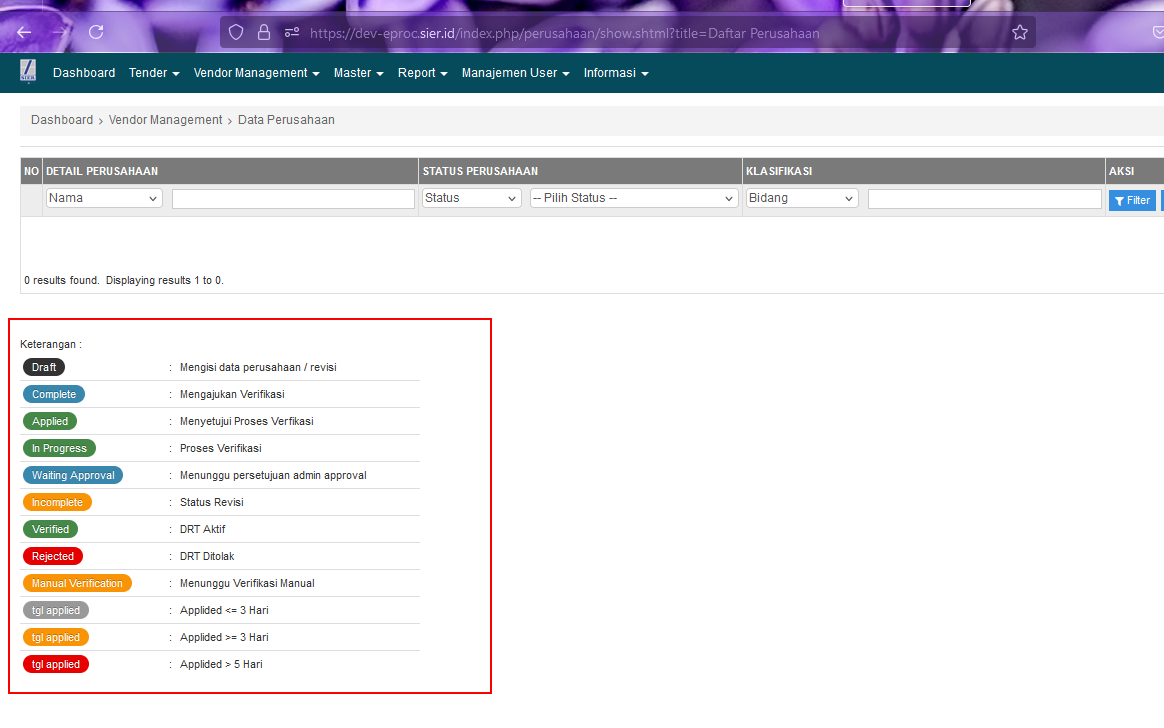Click the company name search input field
This screenshot has width=1164, height=728.
click(x=293, y=199)
